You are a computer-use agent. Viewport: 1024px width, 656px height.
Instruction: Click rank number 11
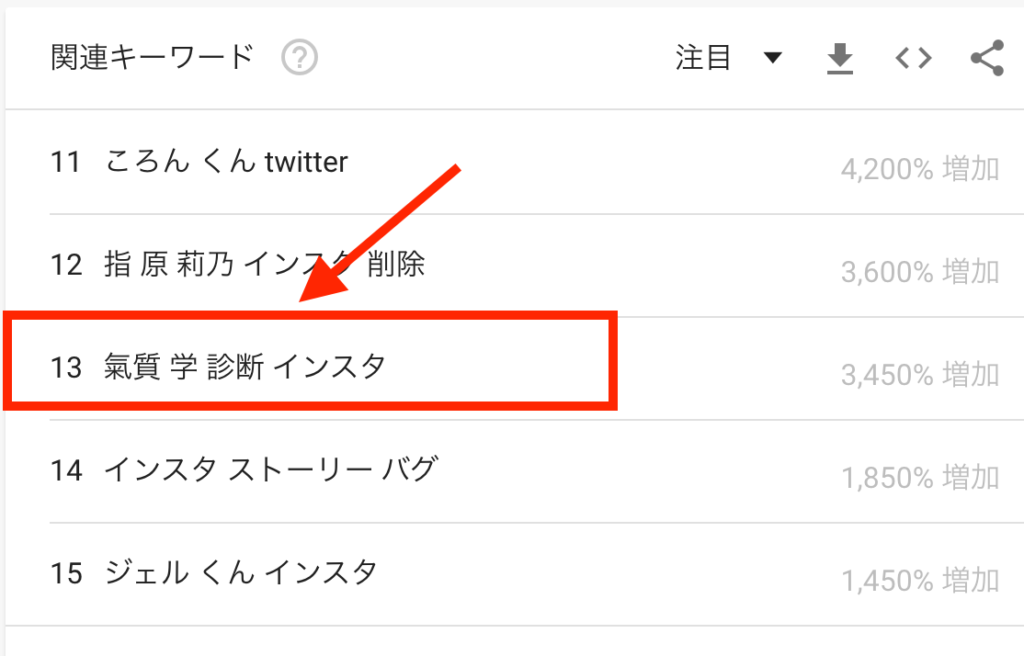point(65,162)
